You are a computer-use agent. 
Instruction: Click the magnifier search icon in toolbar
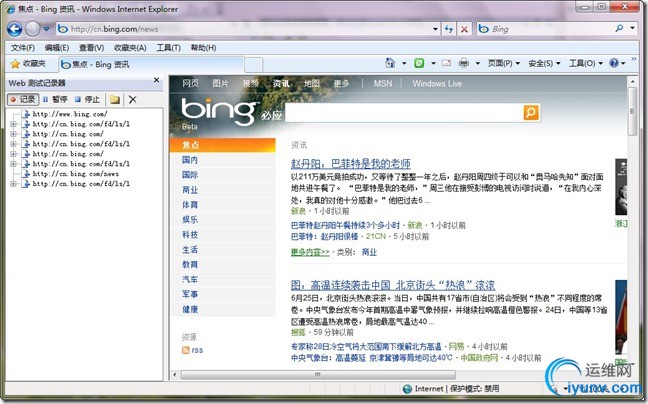619,29
